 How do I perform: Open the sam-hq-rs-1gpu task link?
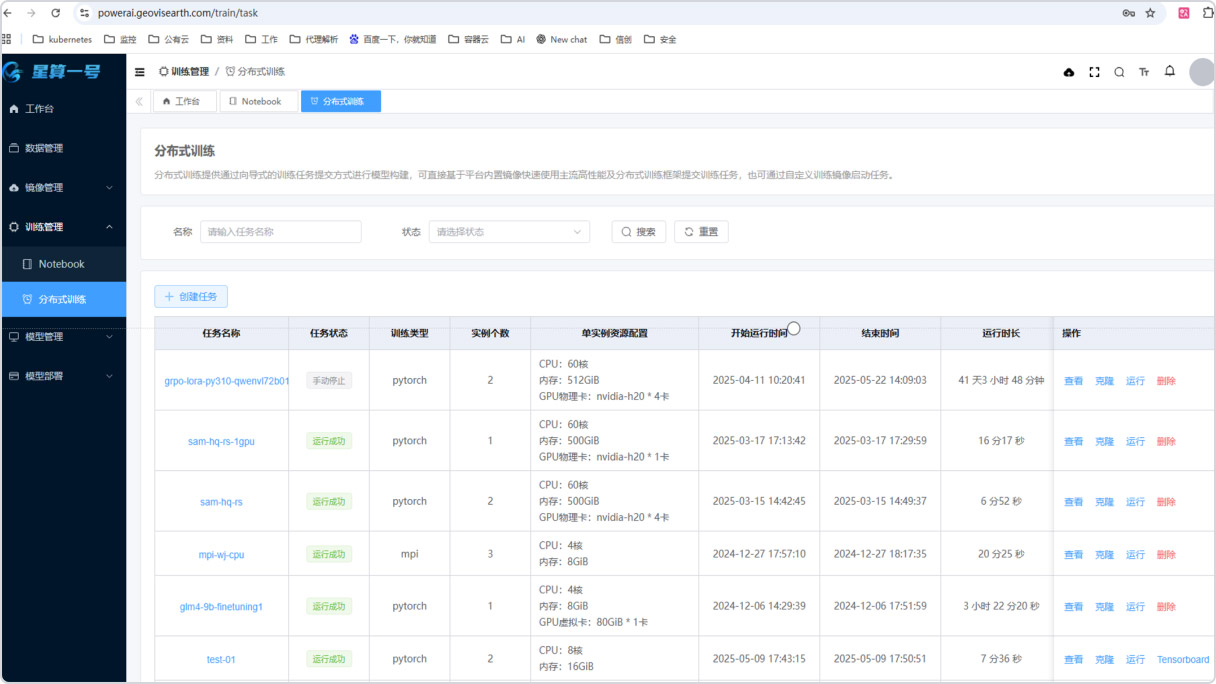221,441
